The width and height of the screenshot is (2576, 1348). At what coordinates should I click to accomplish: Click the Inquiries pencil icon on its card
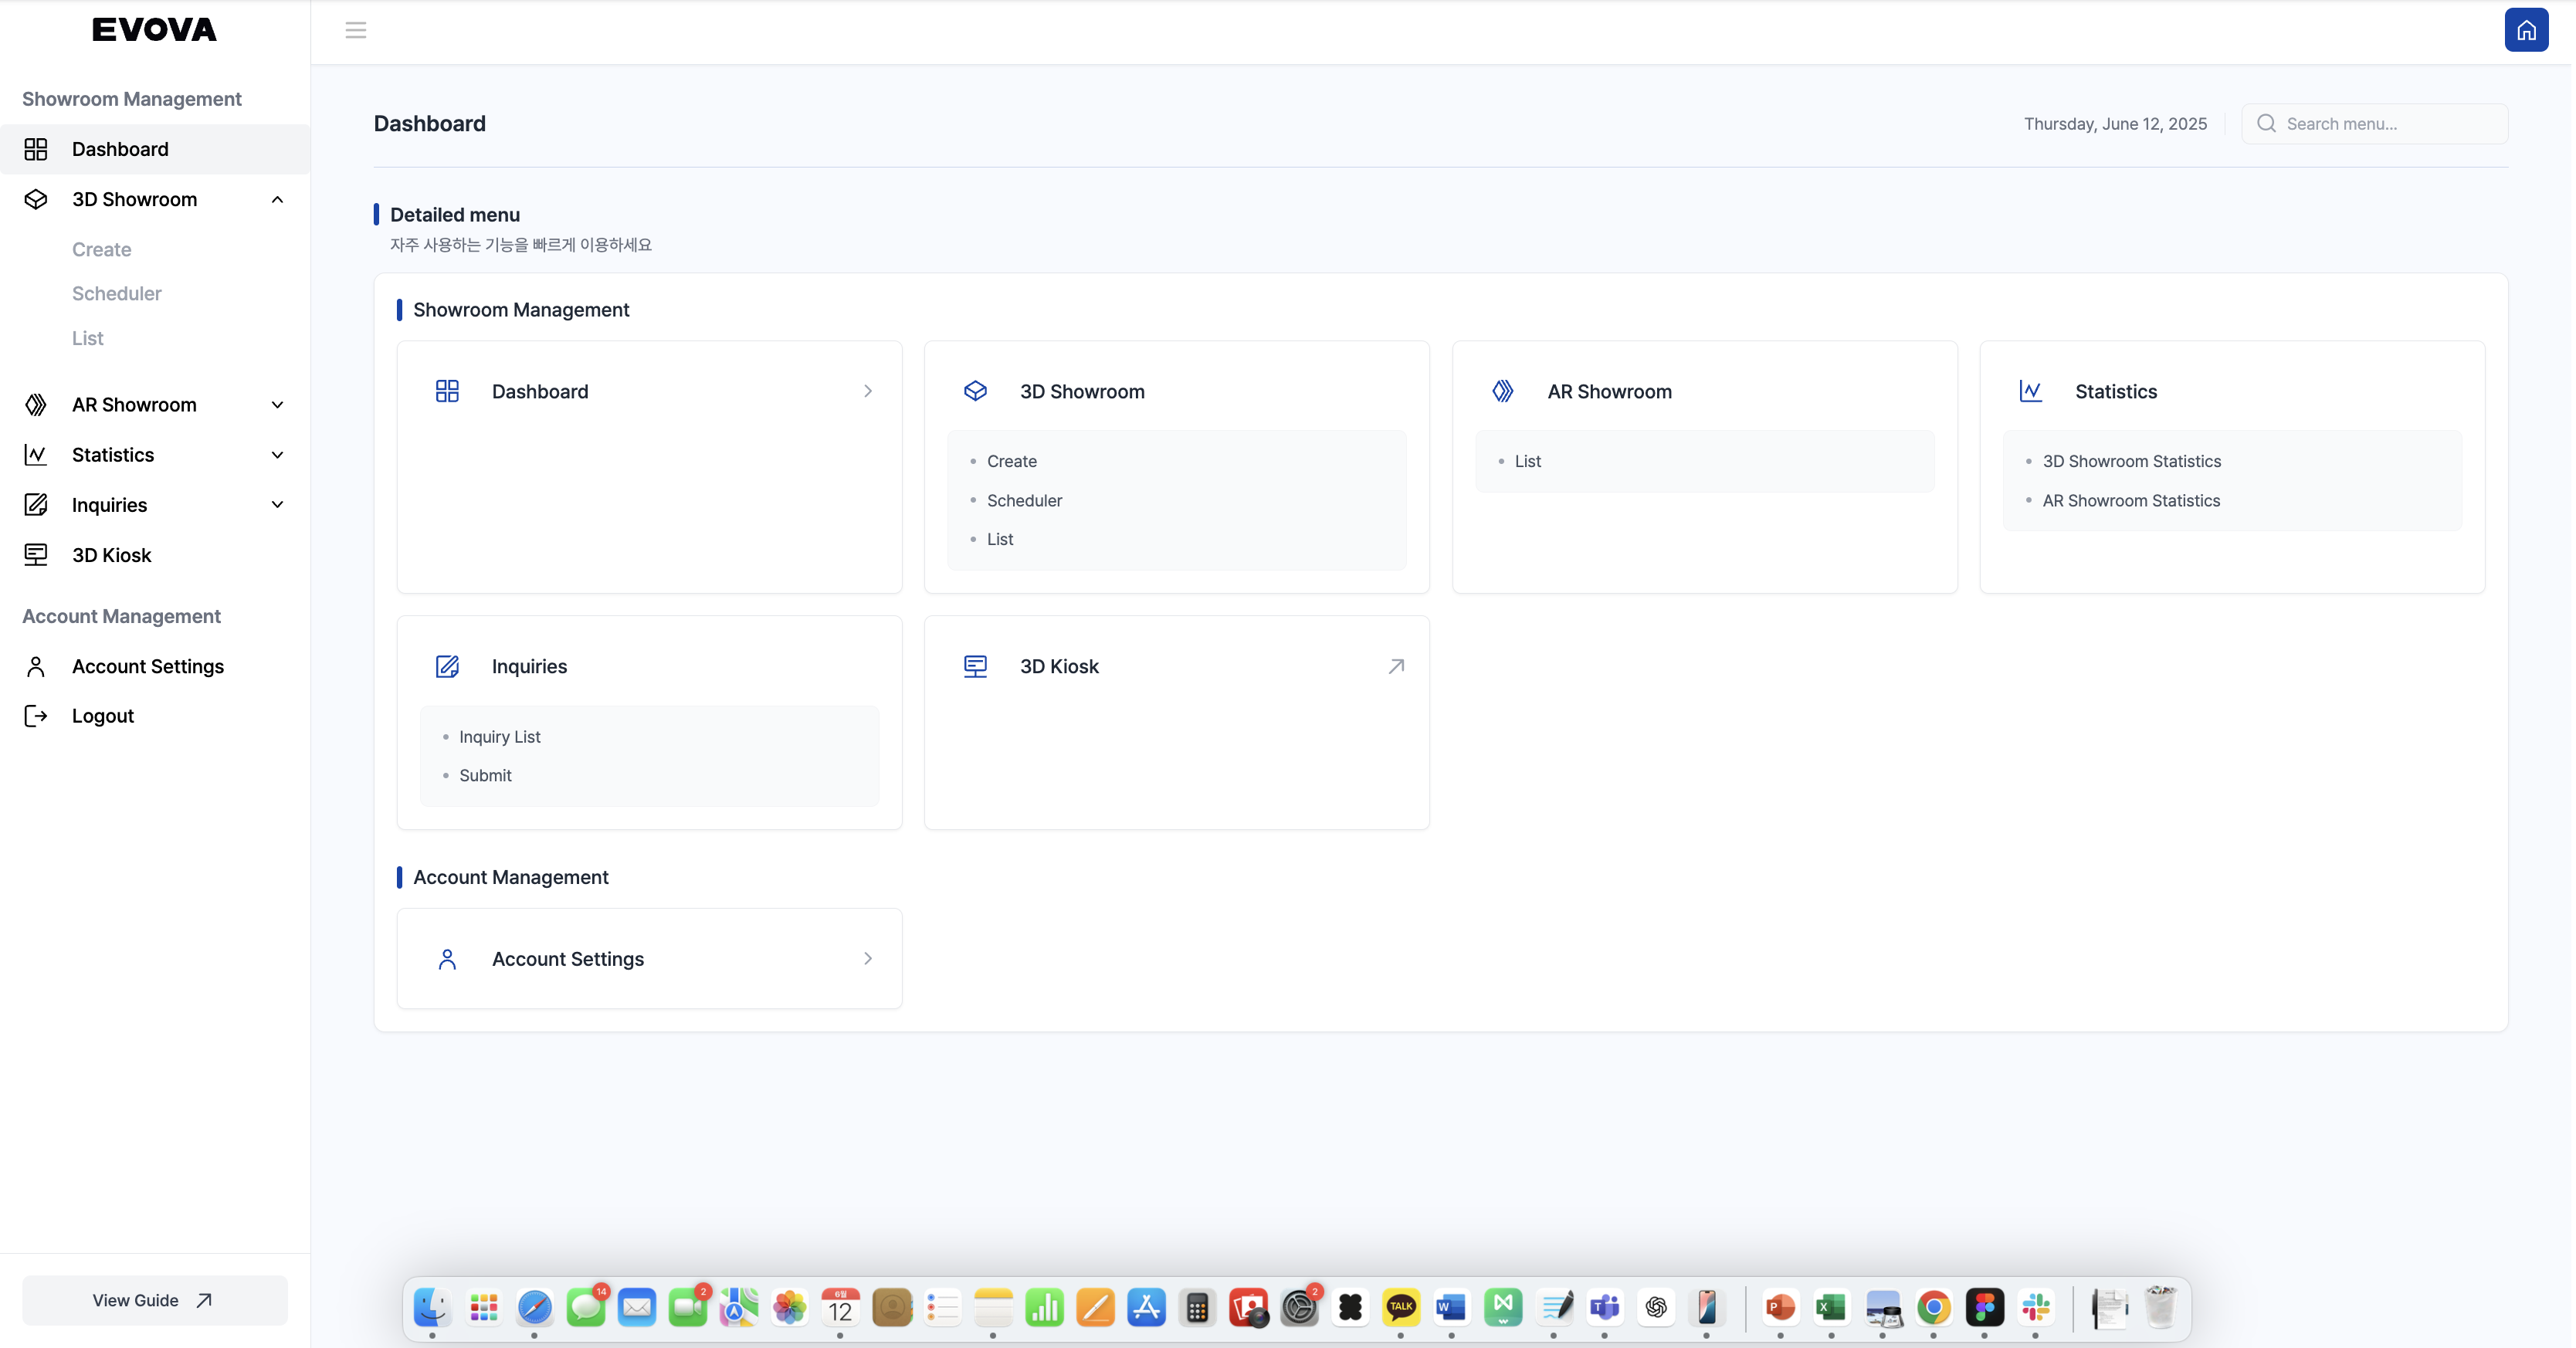[x=447, y=667]
